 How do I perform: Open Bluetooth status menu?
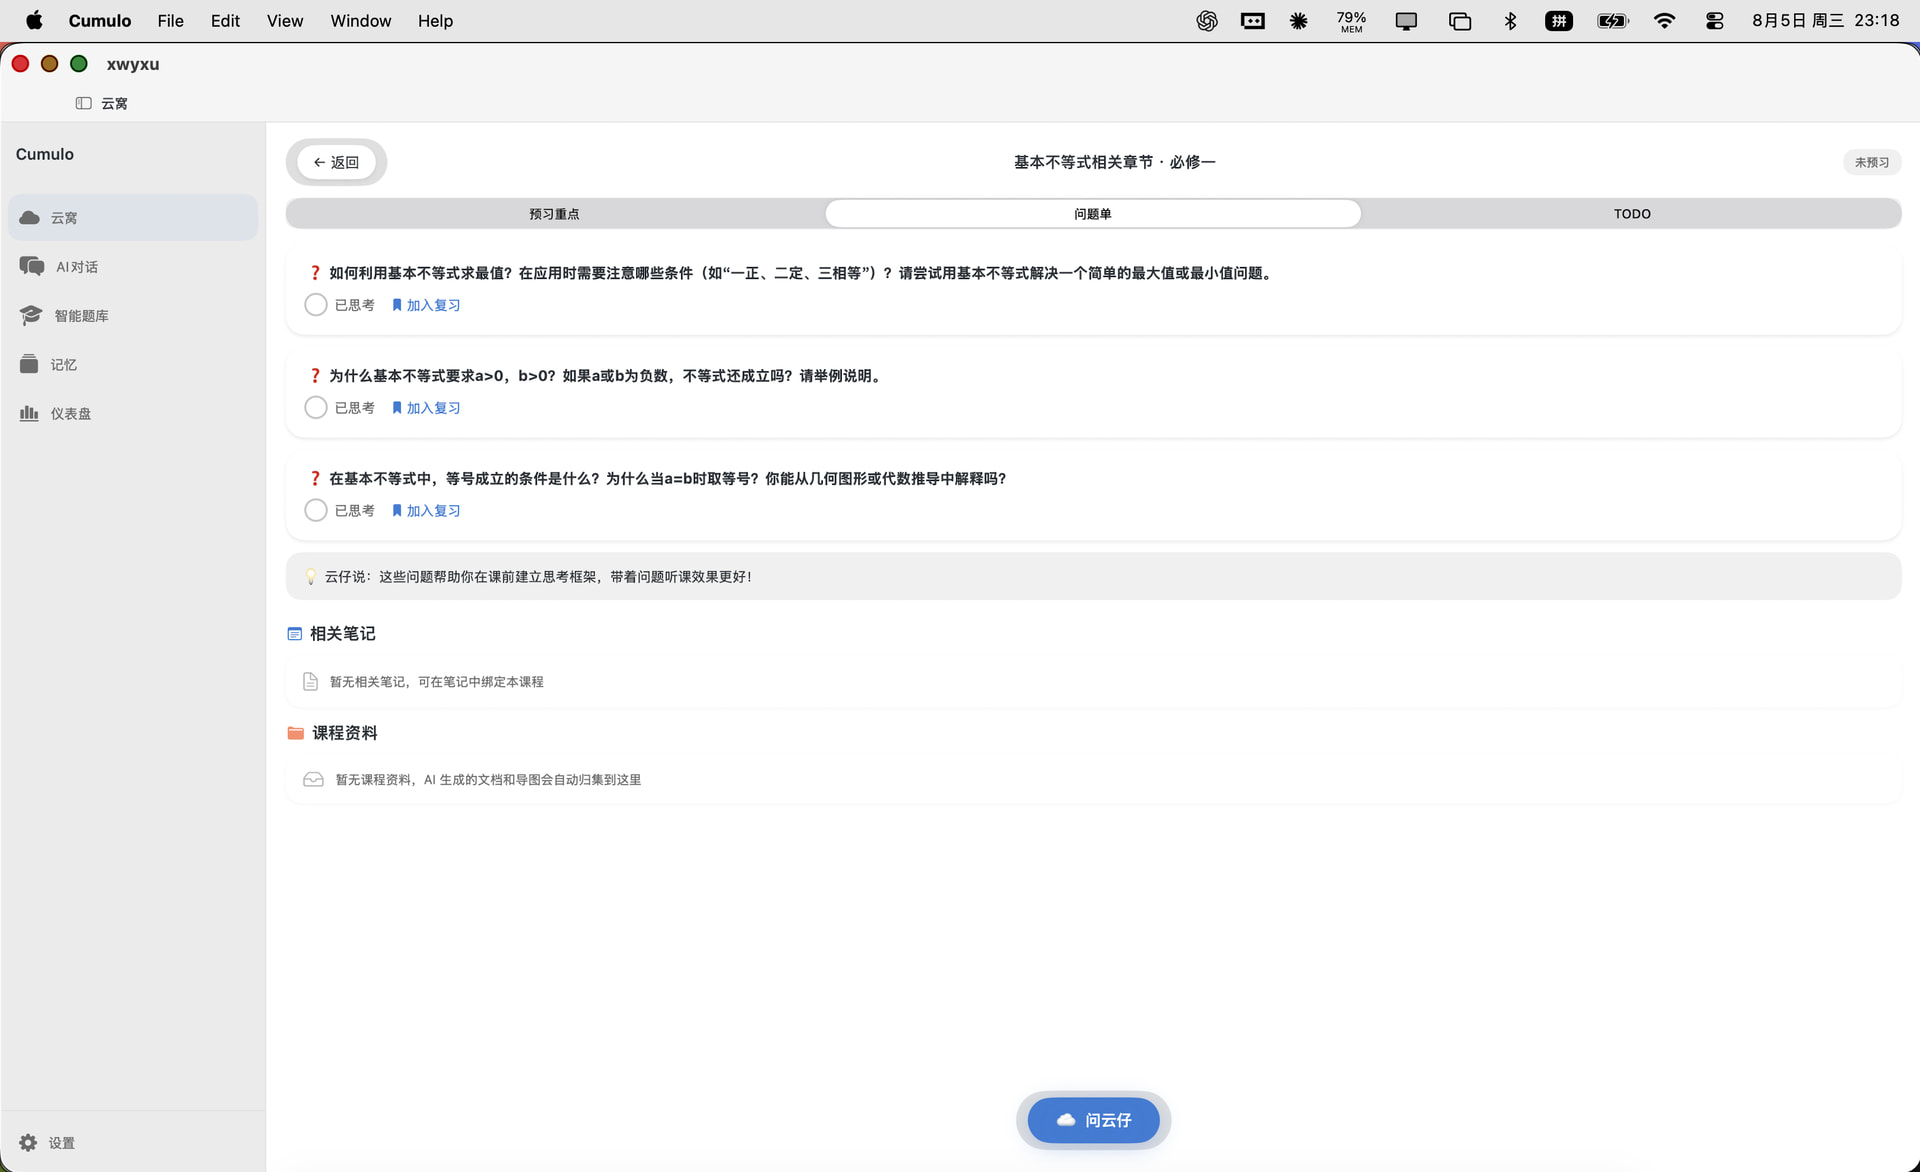(1510, 20)
